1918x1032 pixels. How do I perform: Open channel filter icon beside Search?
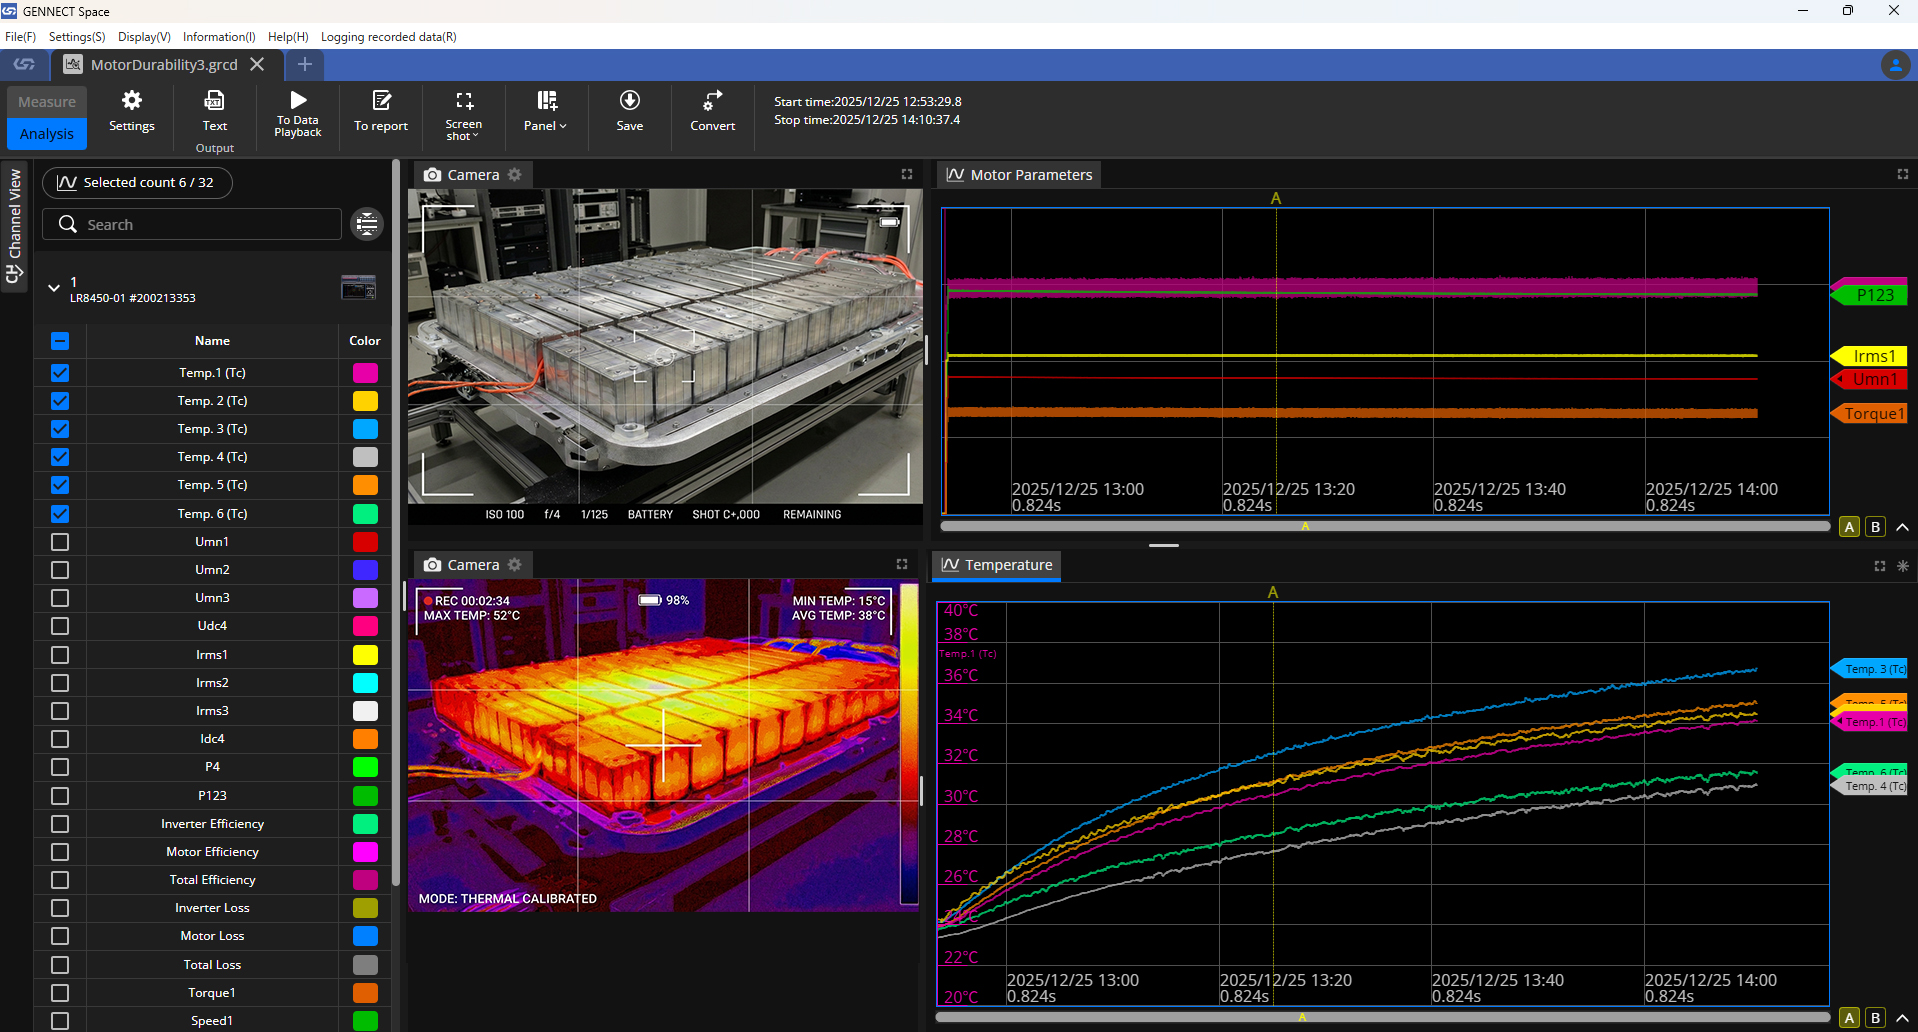click(367, 224)
